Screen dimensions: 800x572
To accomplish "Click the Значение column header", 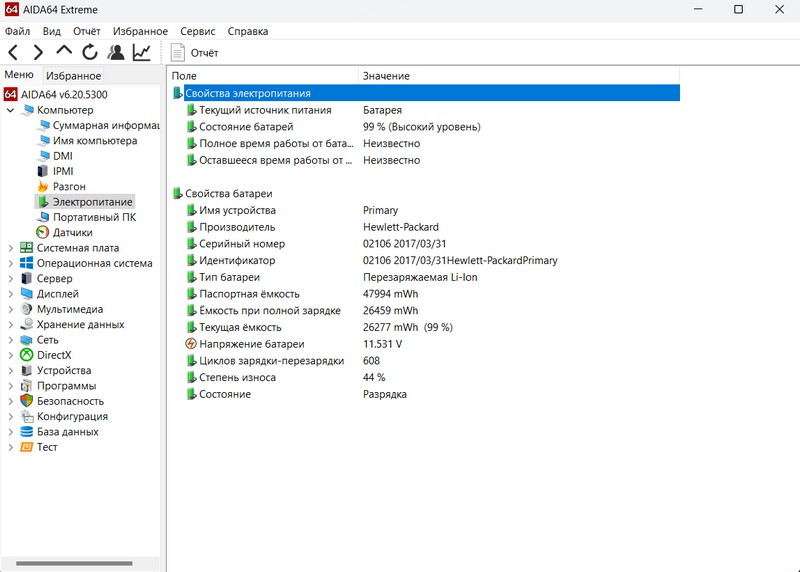I will coord(386,76).
